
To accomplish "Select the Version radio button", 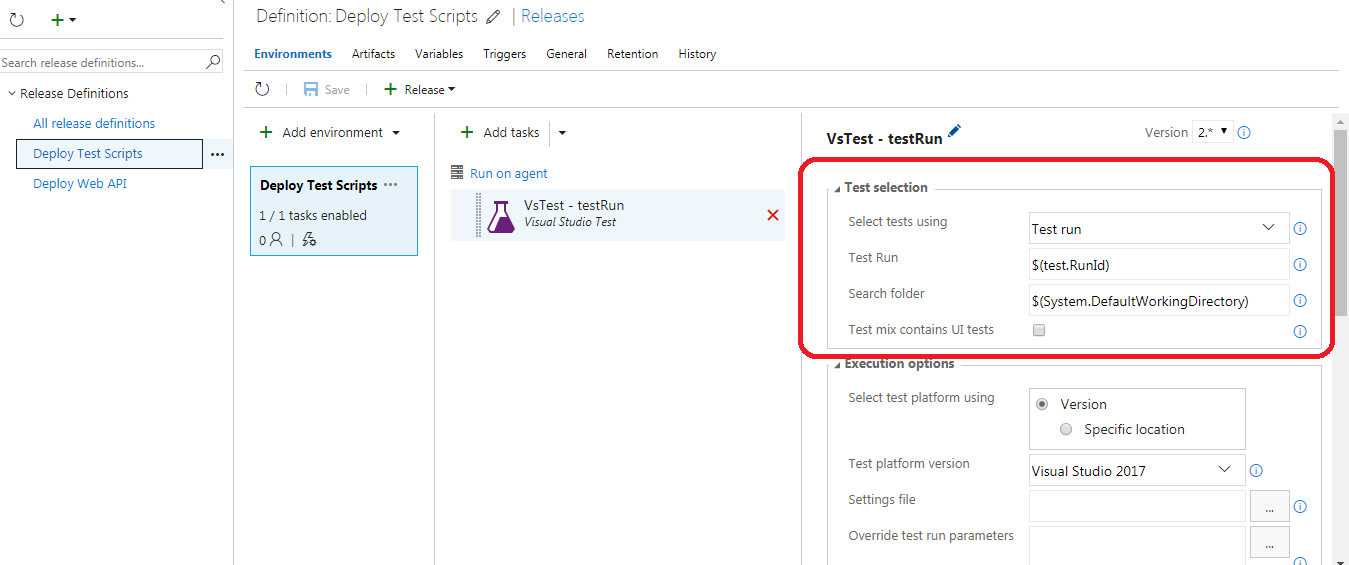I will (x=1043, y=404).
